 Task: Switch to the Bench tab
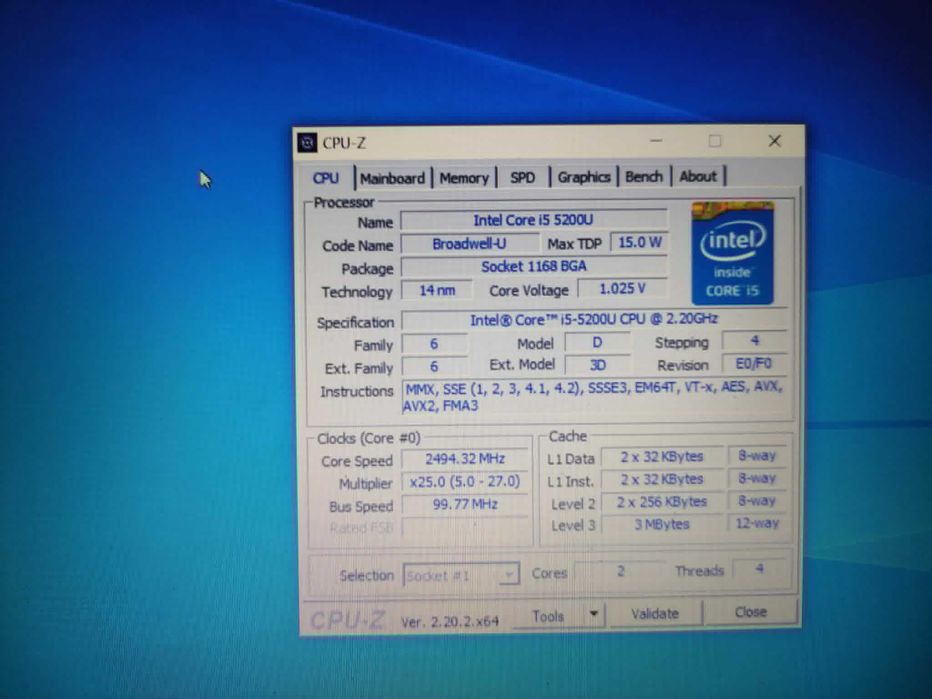[x=644, y=176]
